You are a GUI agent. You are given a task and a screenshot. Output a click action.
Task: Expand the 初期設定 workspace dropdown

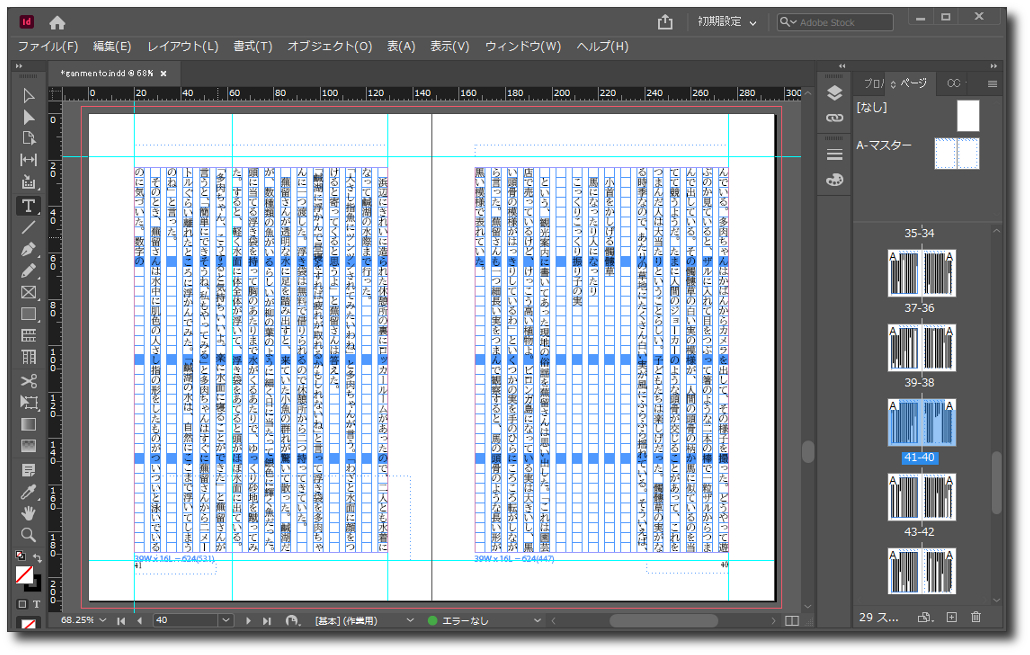coord(752,22)
